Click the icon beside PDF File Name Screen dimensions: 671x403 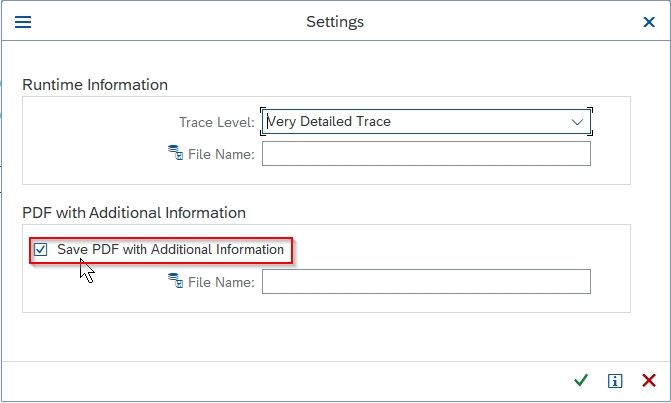click(x=175, y=281)
